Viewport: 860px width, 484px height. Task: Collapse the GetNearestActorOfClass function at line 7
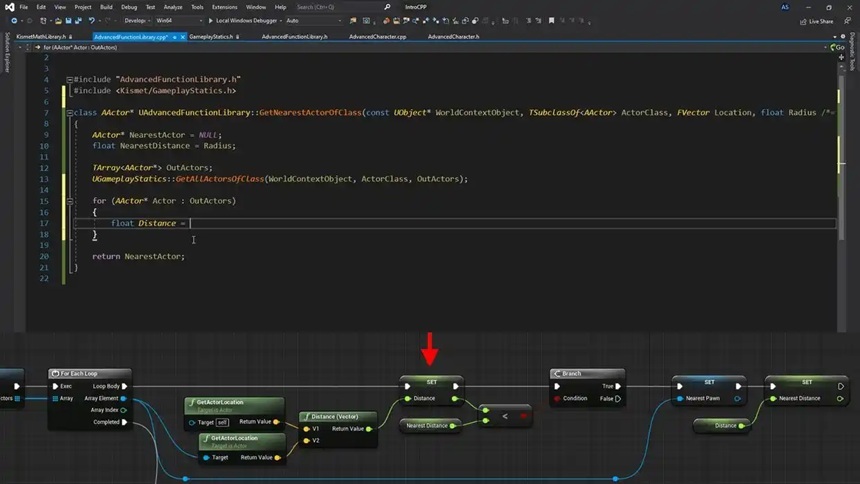(70, 112)
